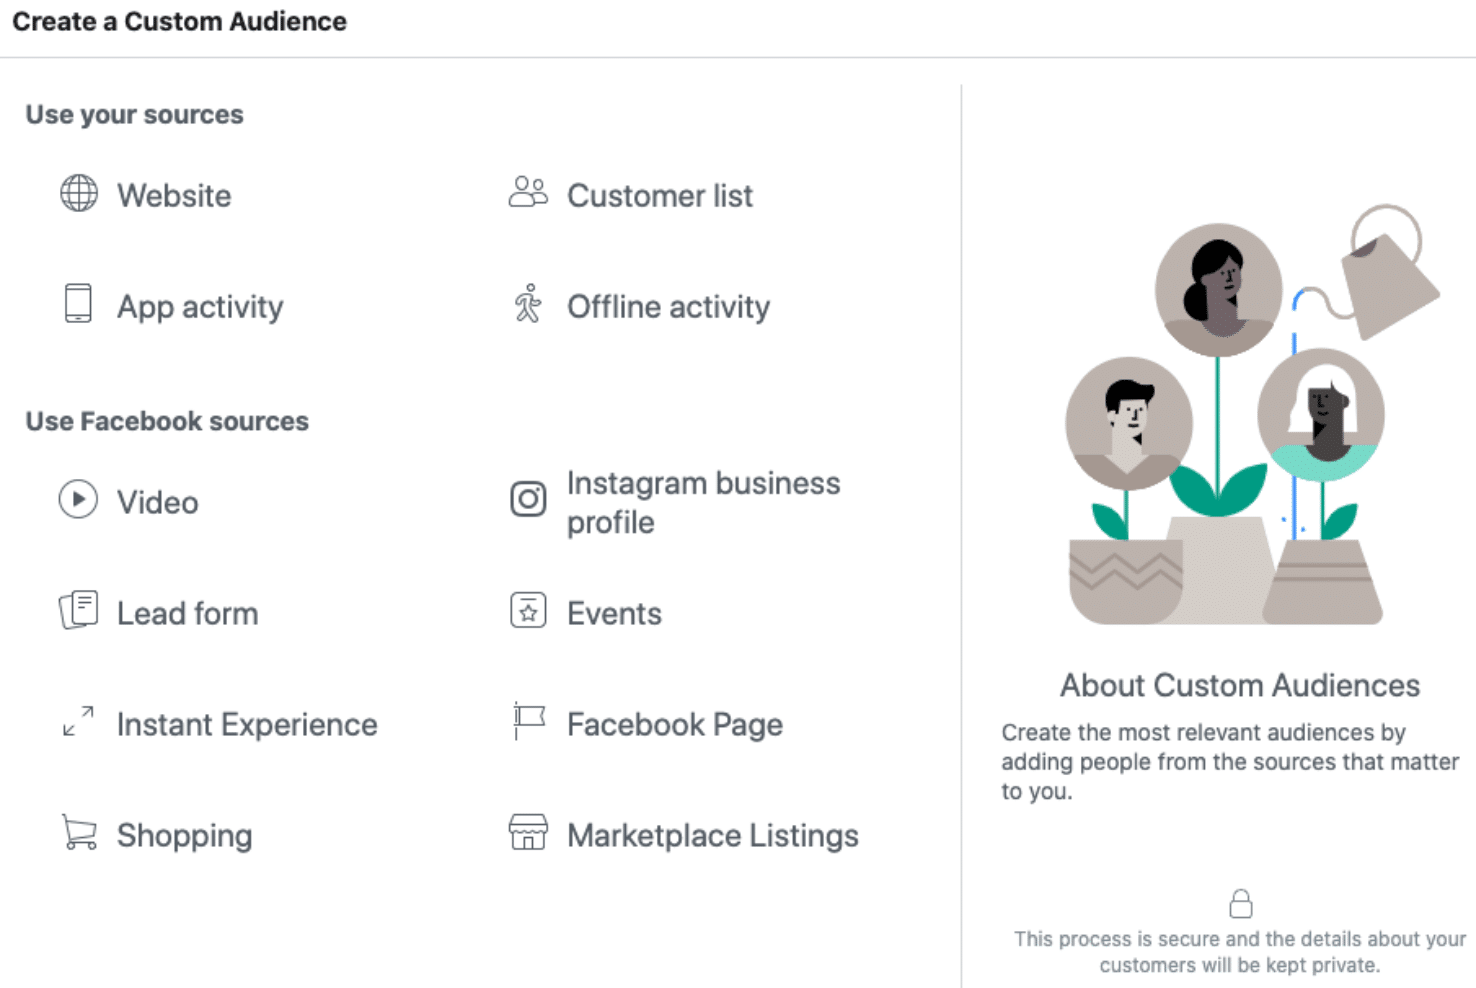Pick Offline activity under Use your sources

point(668,306)
